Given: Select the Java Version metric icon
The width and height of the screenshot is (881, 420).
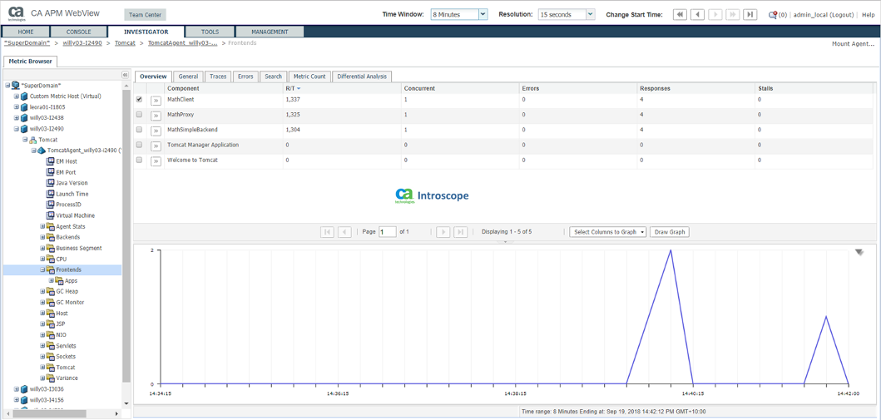Looking at the screenshot, I should [50, 183].
